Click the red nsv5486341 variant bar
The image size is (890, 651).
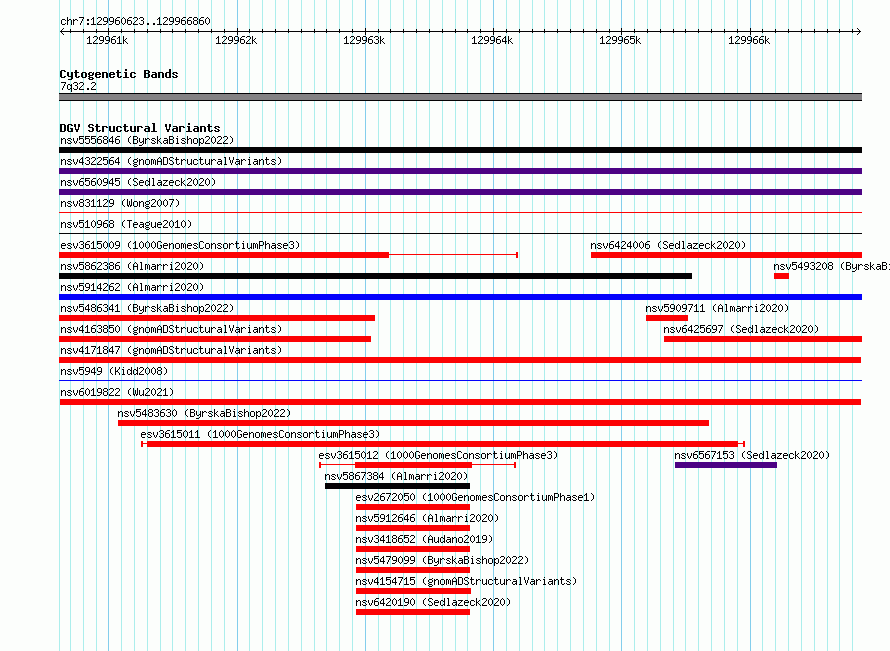pos(217,318)
